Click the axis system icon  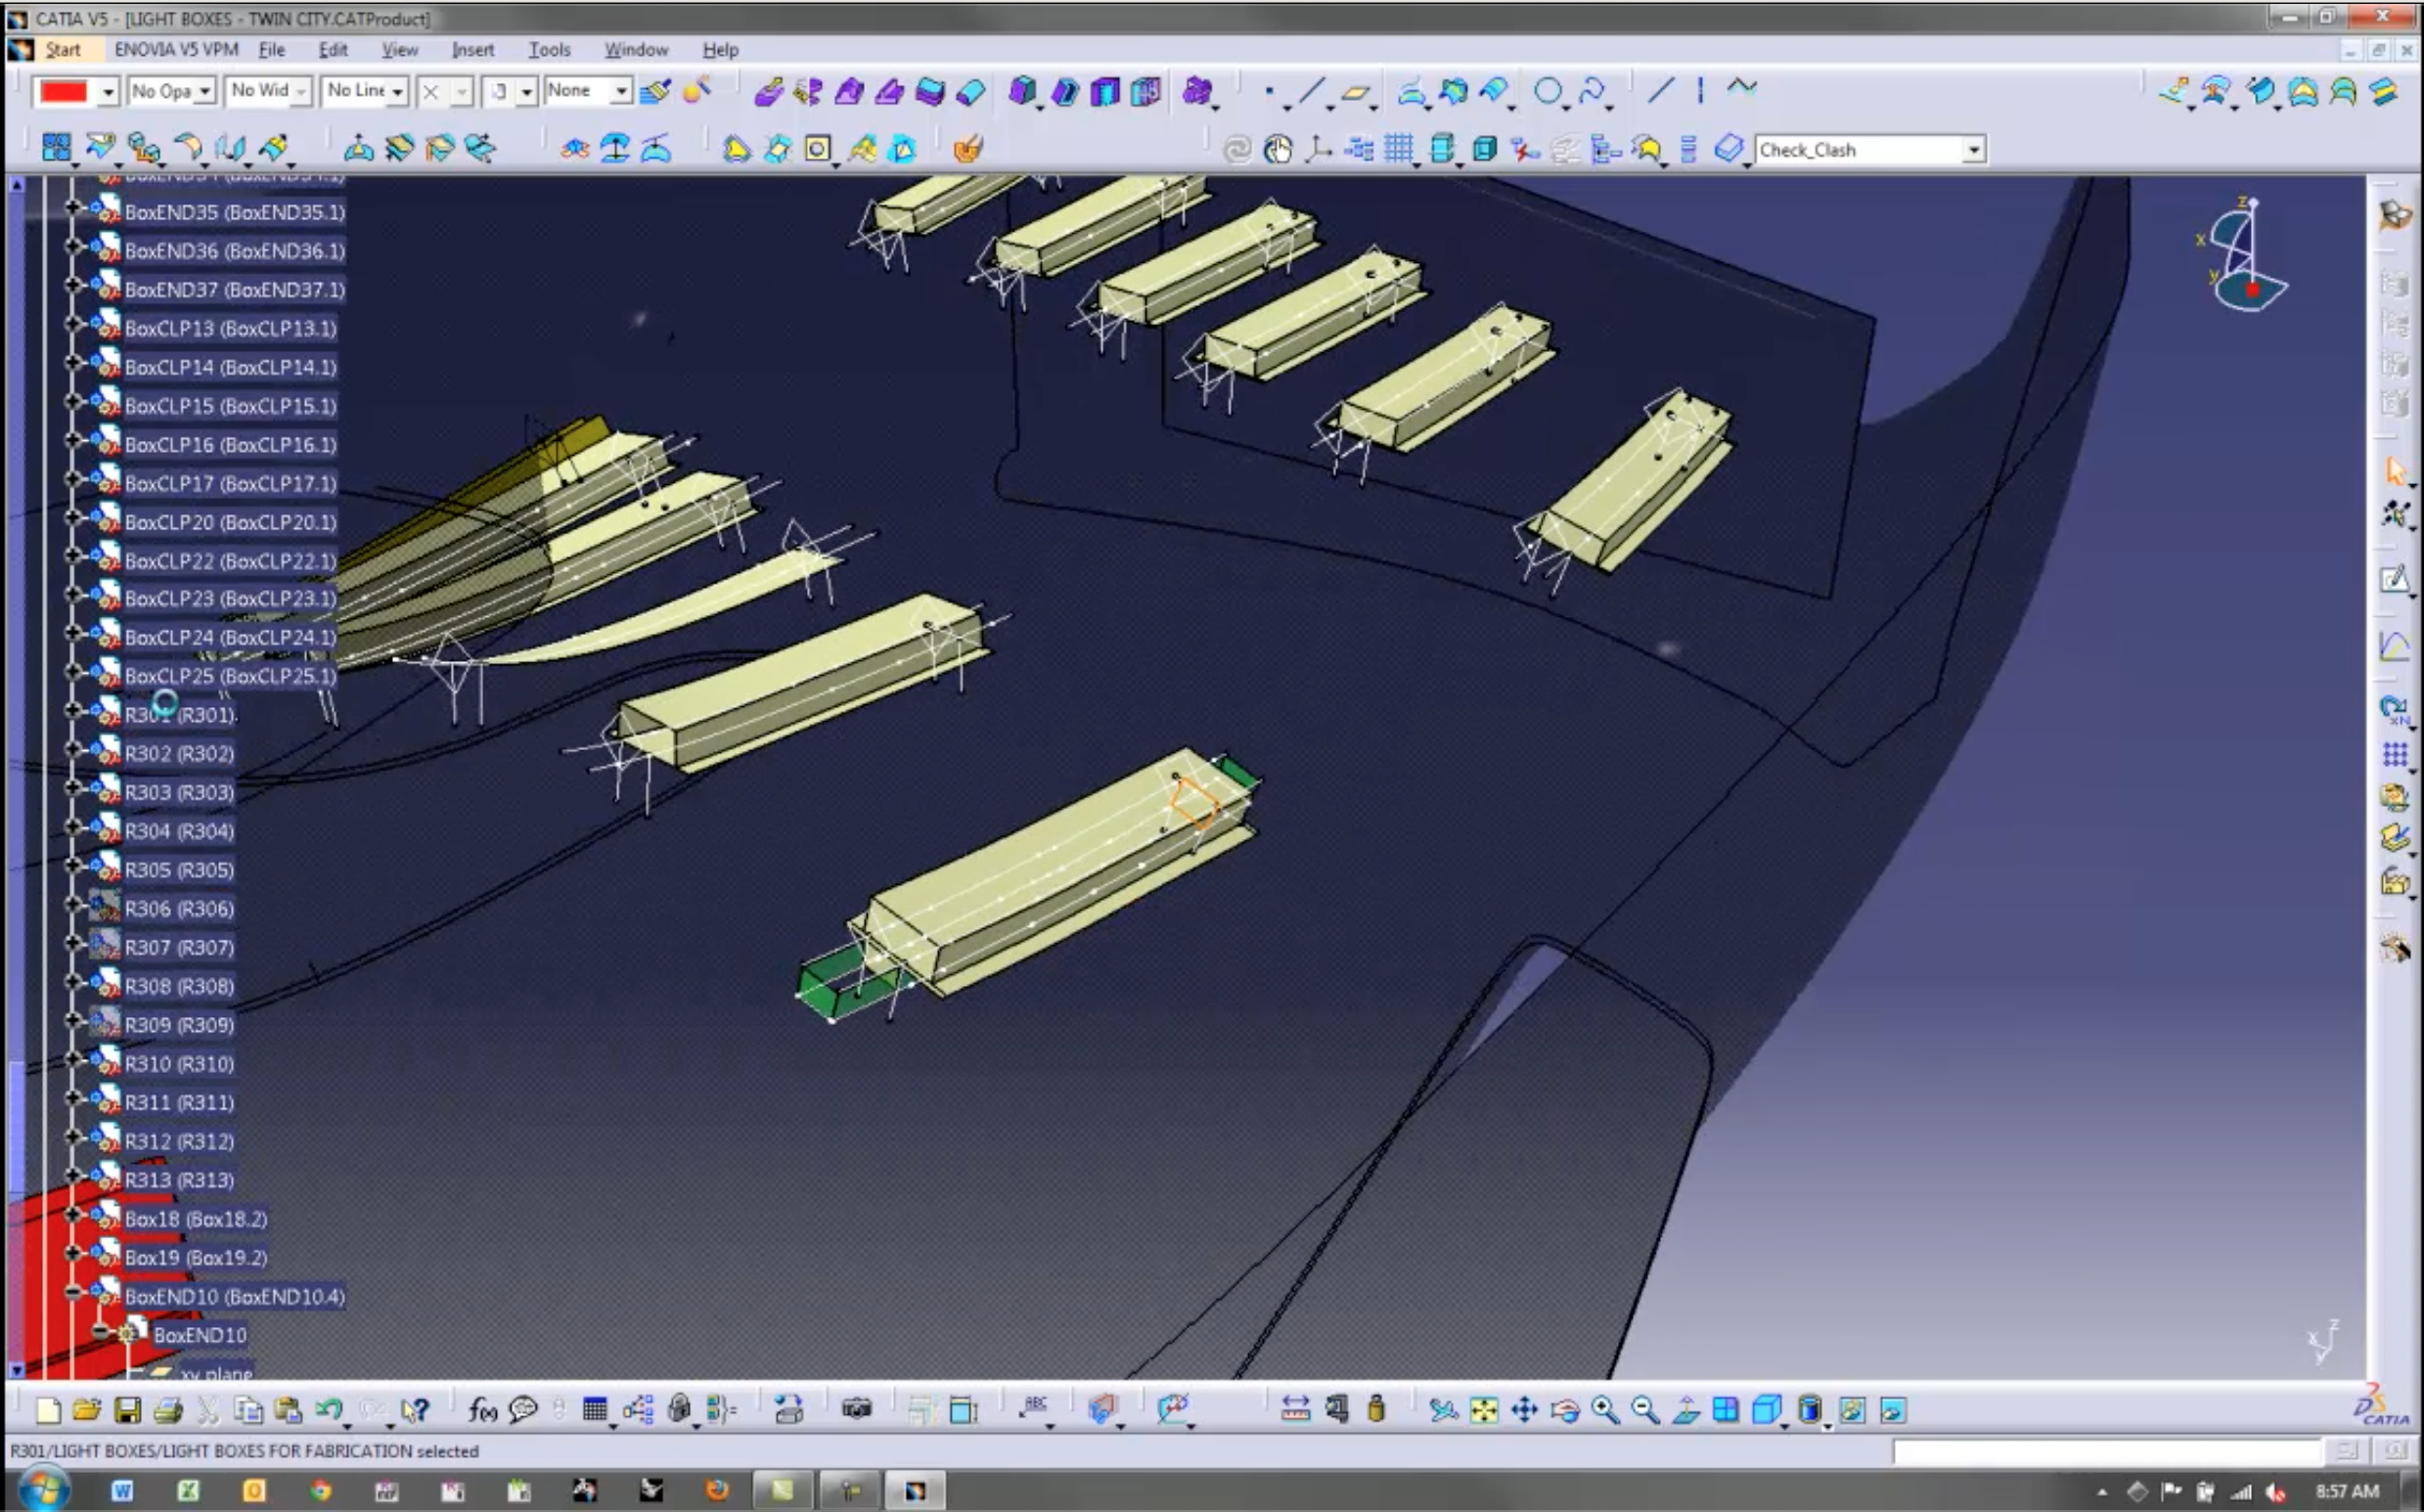(x=1319, y=149)
